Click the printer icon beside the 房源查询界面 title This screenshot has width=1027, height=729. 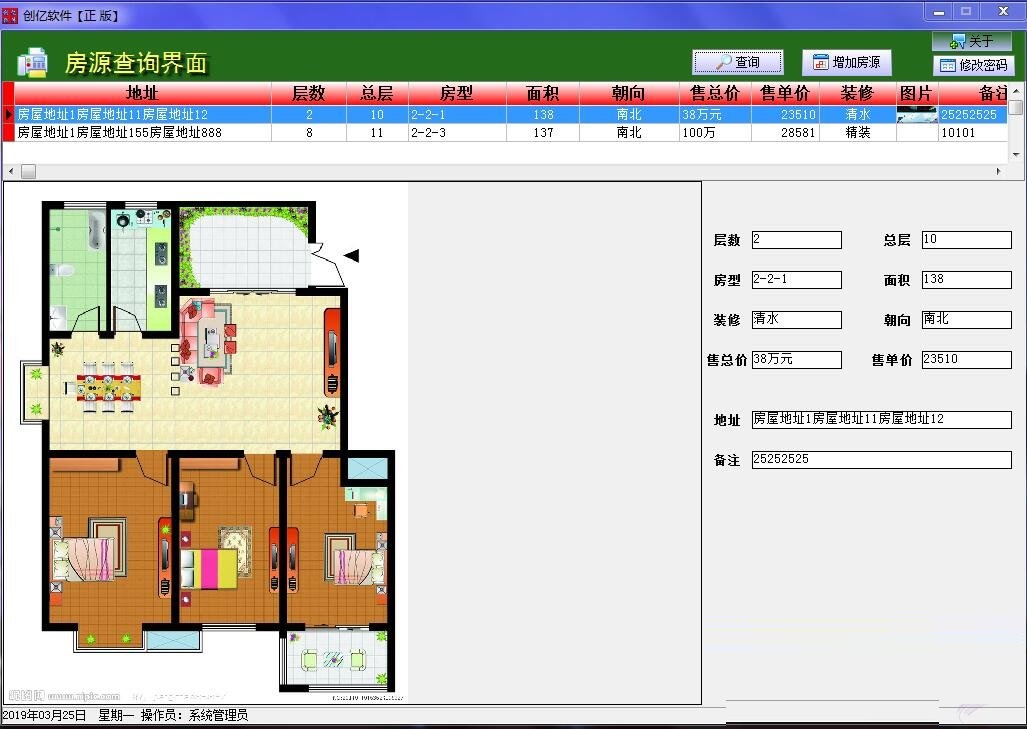pos(32,61)
